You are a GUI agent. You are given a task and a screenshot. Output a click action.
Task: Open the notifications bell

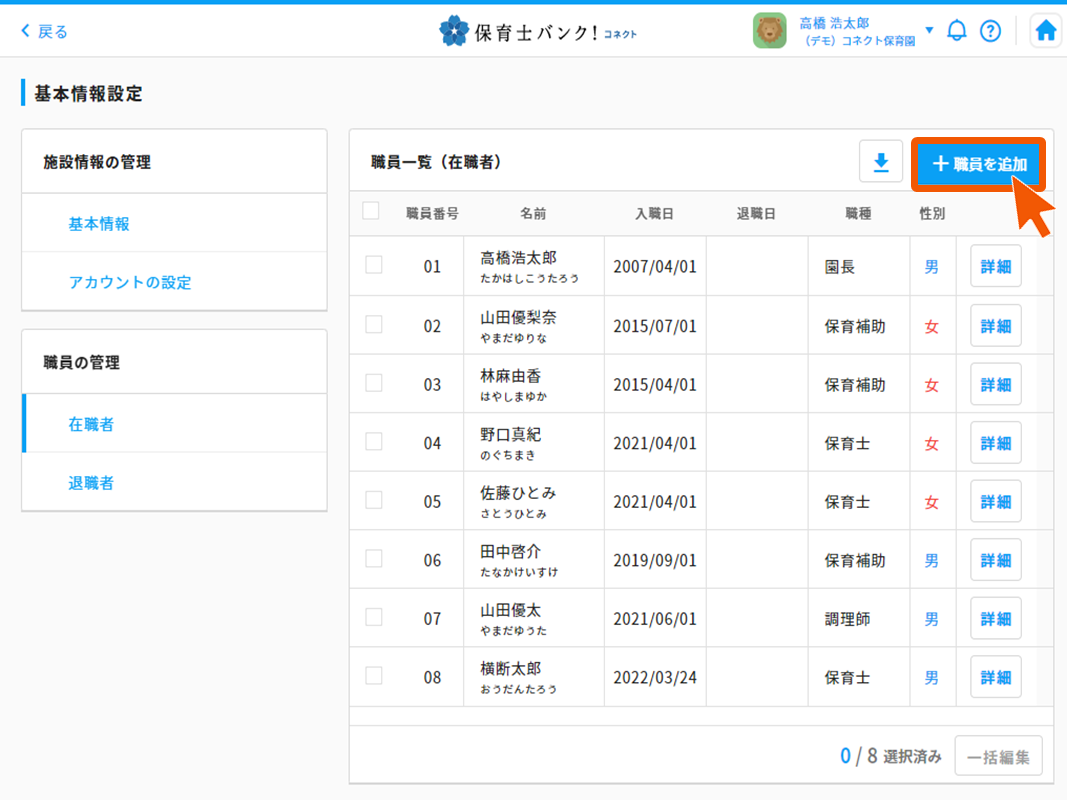point(956,31)
